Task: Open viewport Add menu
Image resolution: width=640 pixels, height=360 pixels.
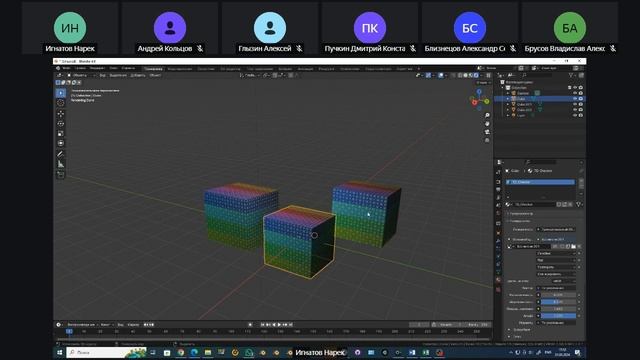Action: coord(138,75)
